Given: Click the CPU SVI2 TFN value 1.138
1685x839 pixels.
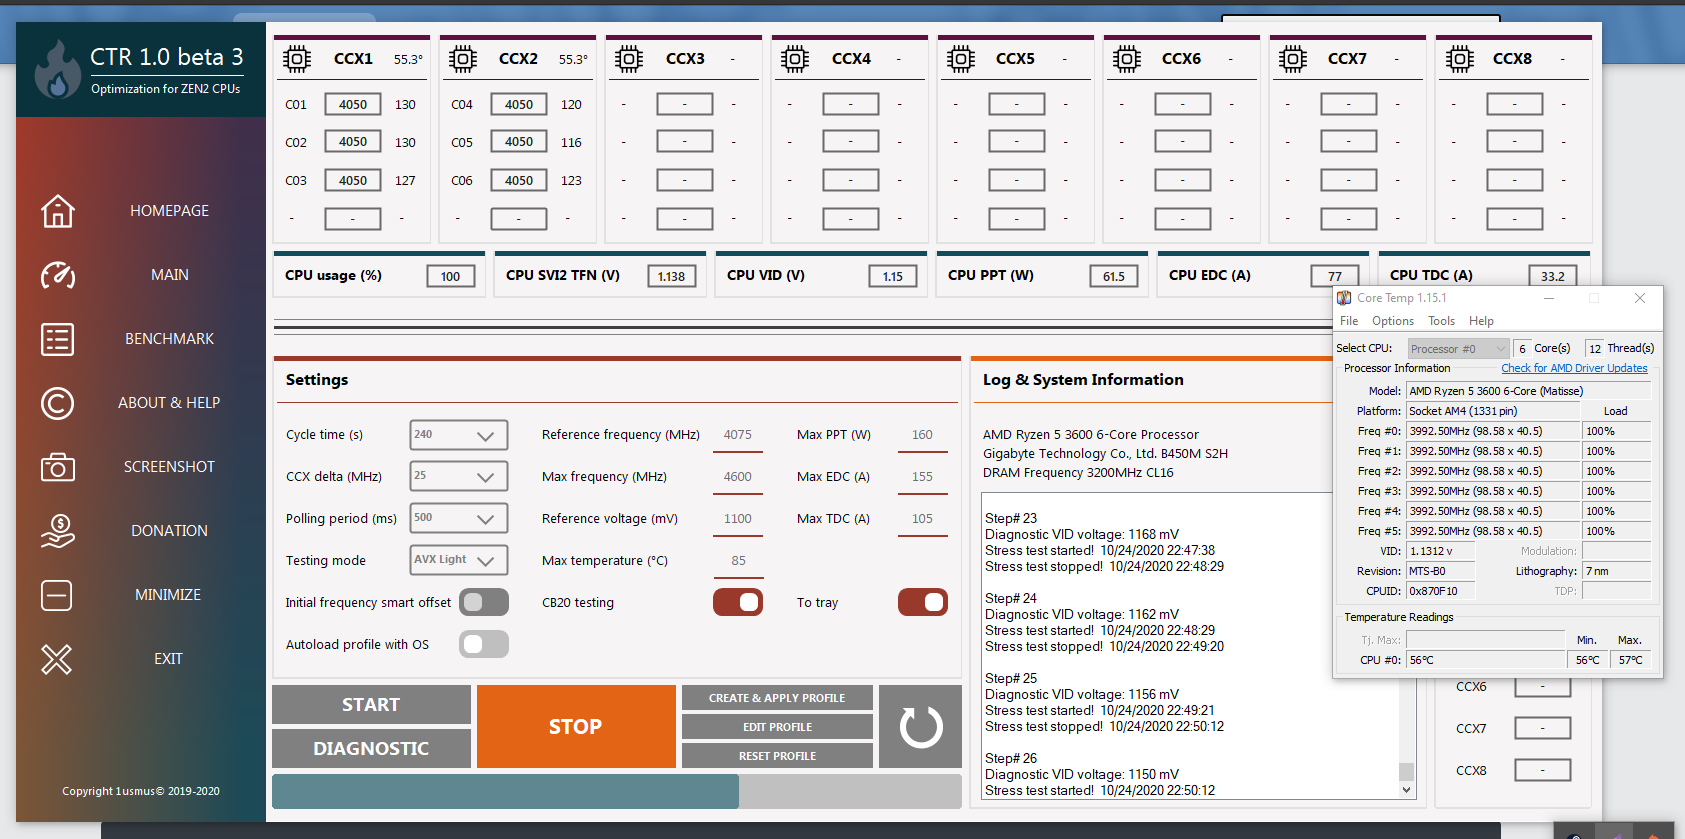Looking at the screenshot, I should pos(672,276).
